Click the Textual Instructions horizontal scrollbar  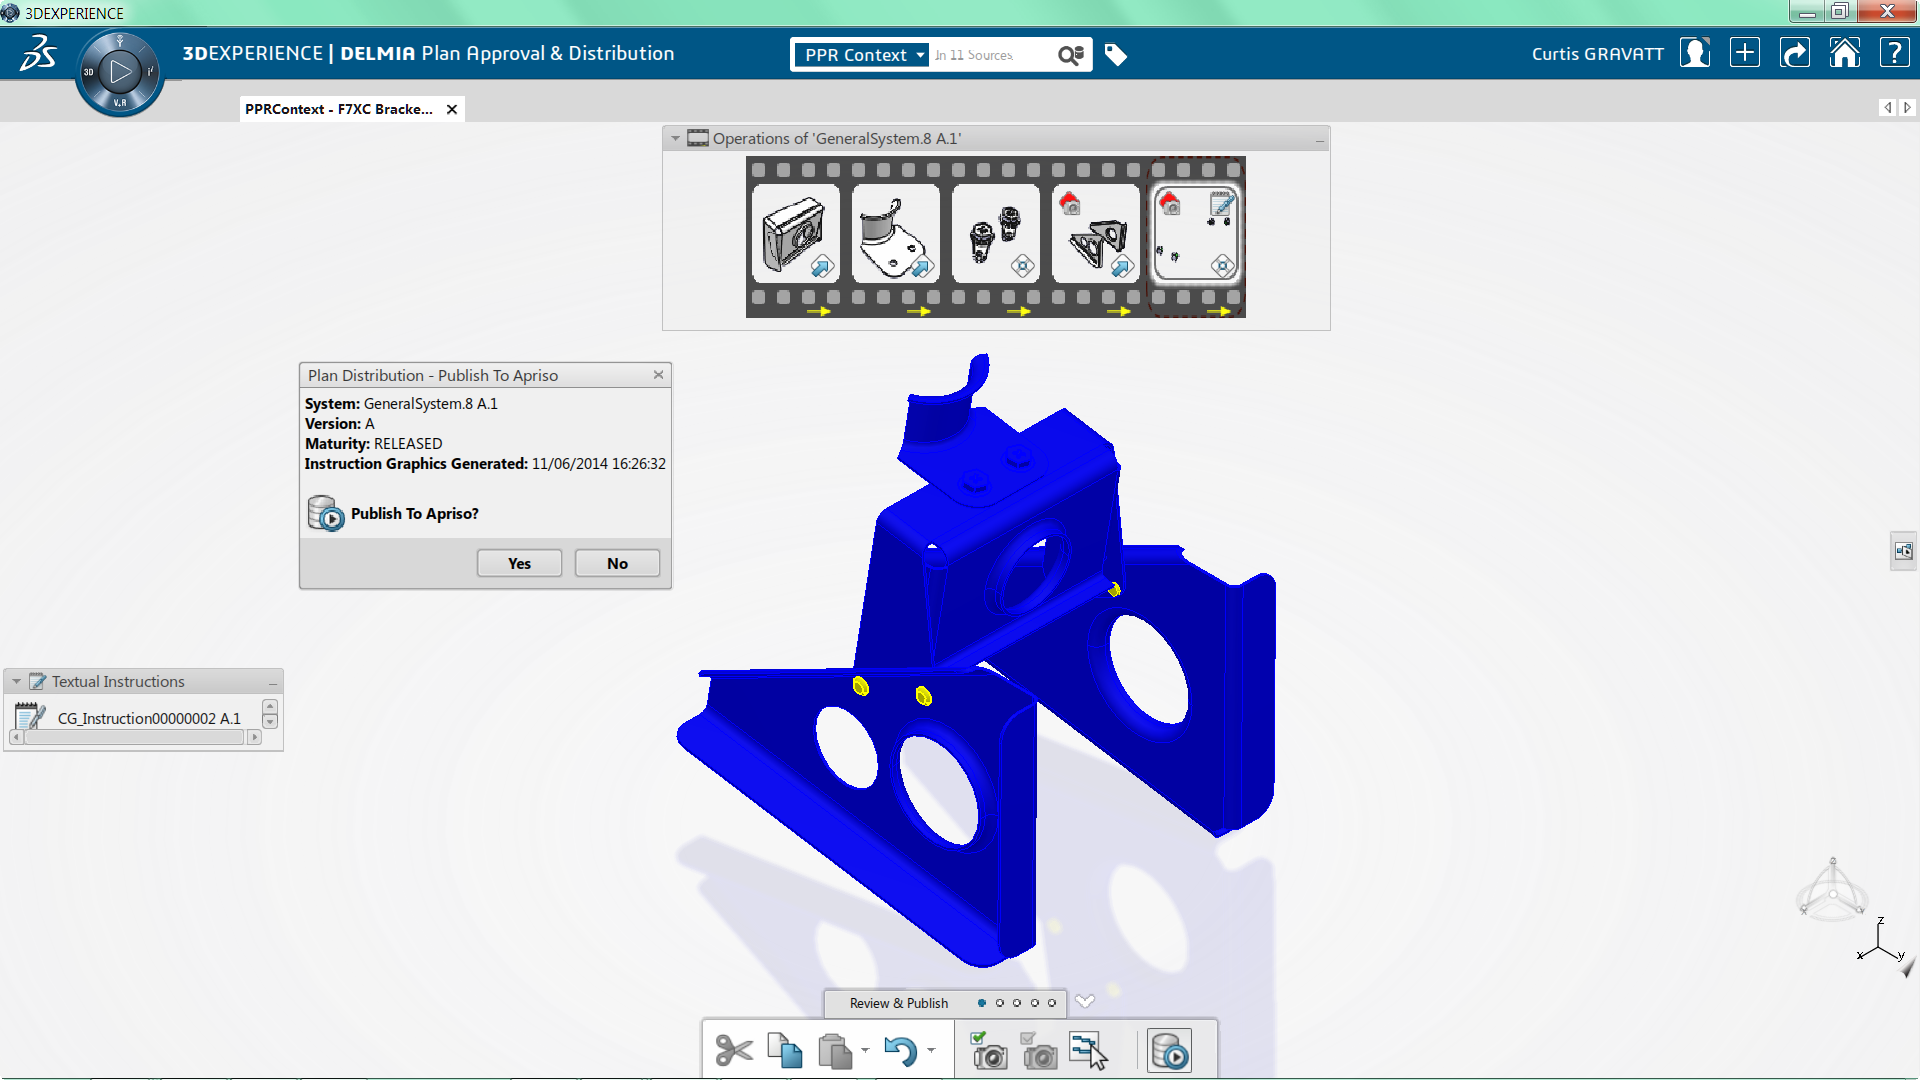(134, 738)
